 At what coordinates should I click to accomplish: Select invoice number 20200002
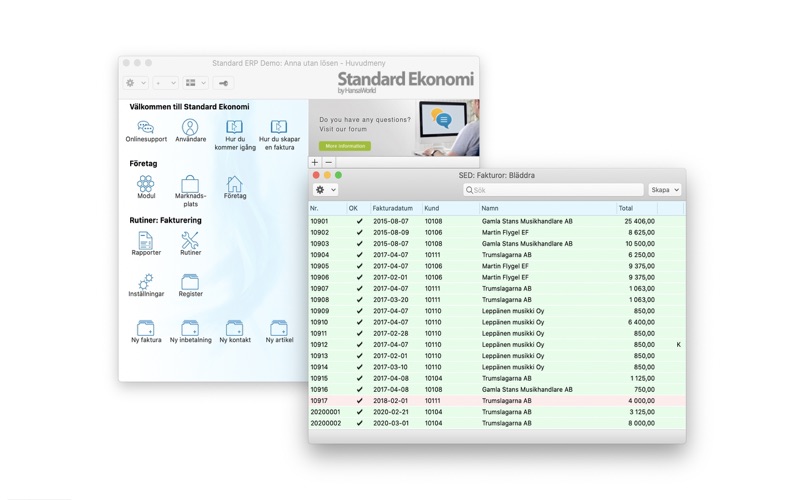pyautogui.click(x=325, y=423)
